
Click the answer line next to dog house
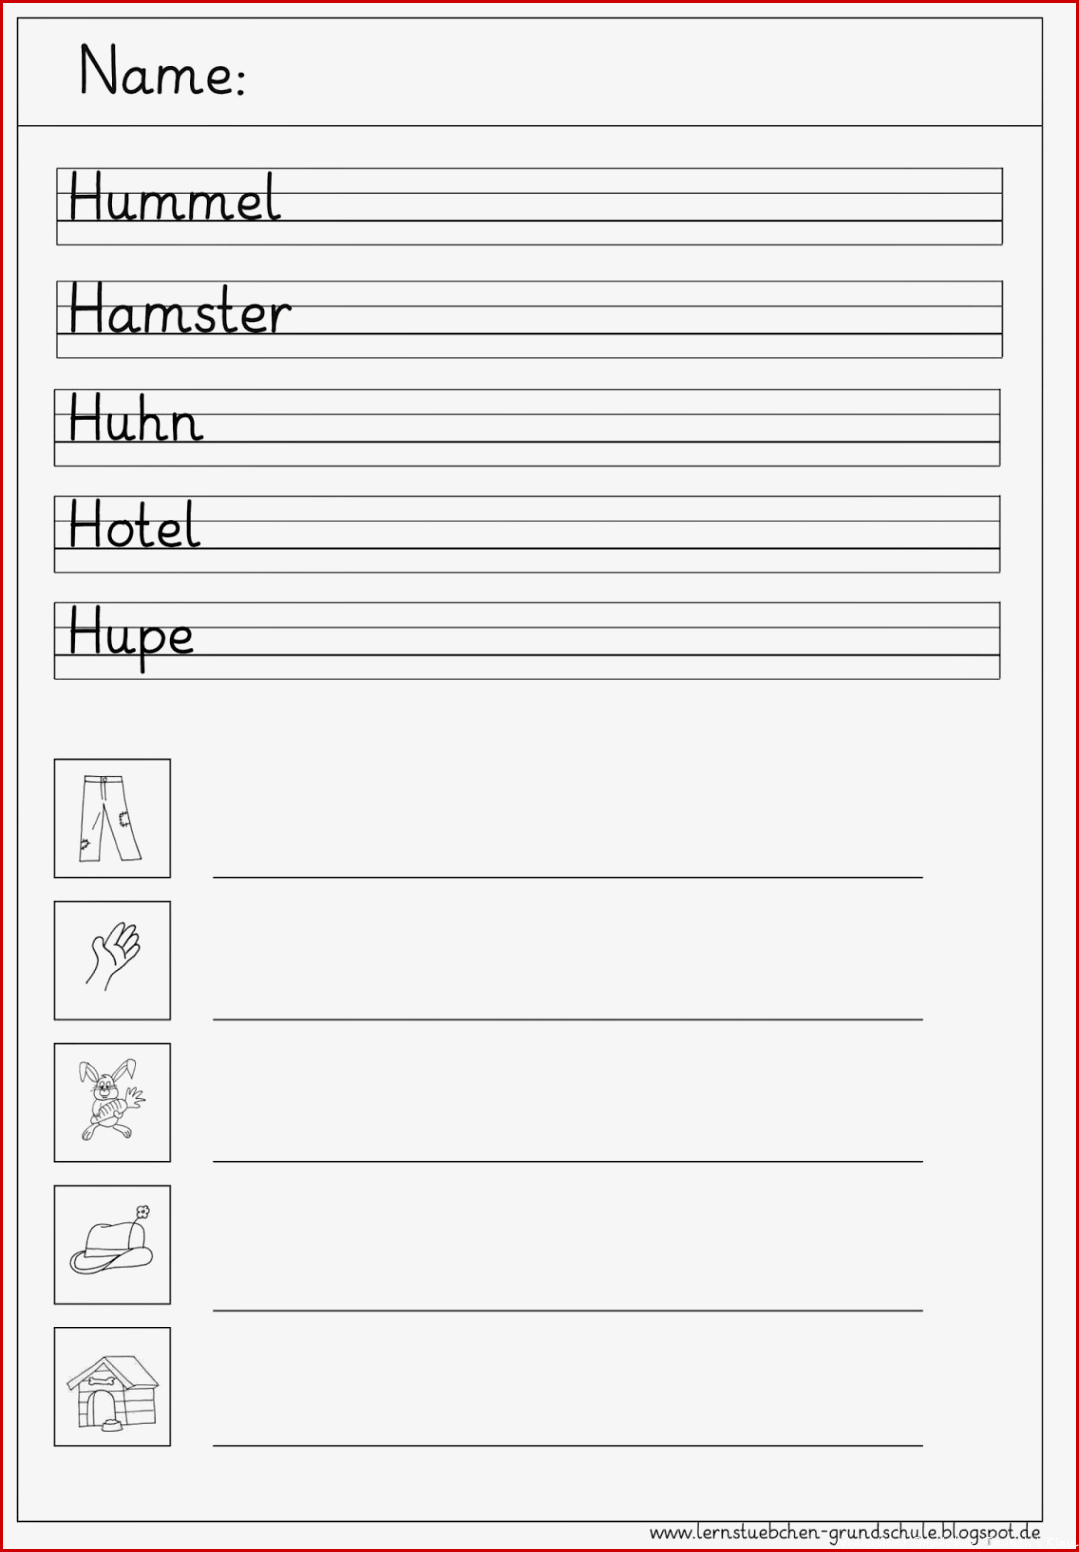[567, 1445]
